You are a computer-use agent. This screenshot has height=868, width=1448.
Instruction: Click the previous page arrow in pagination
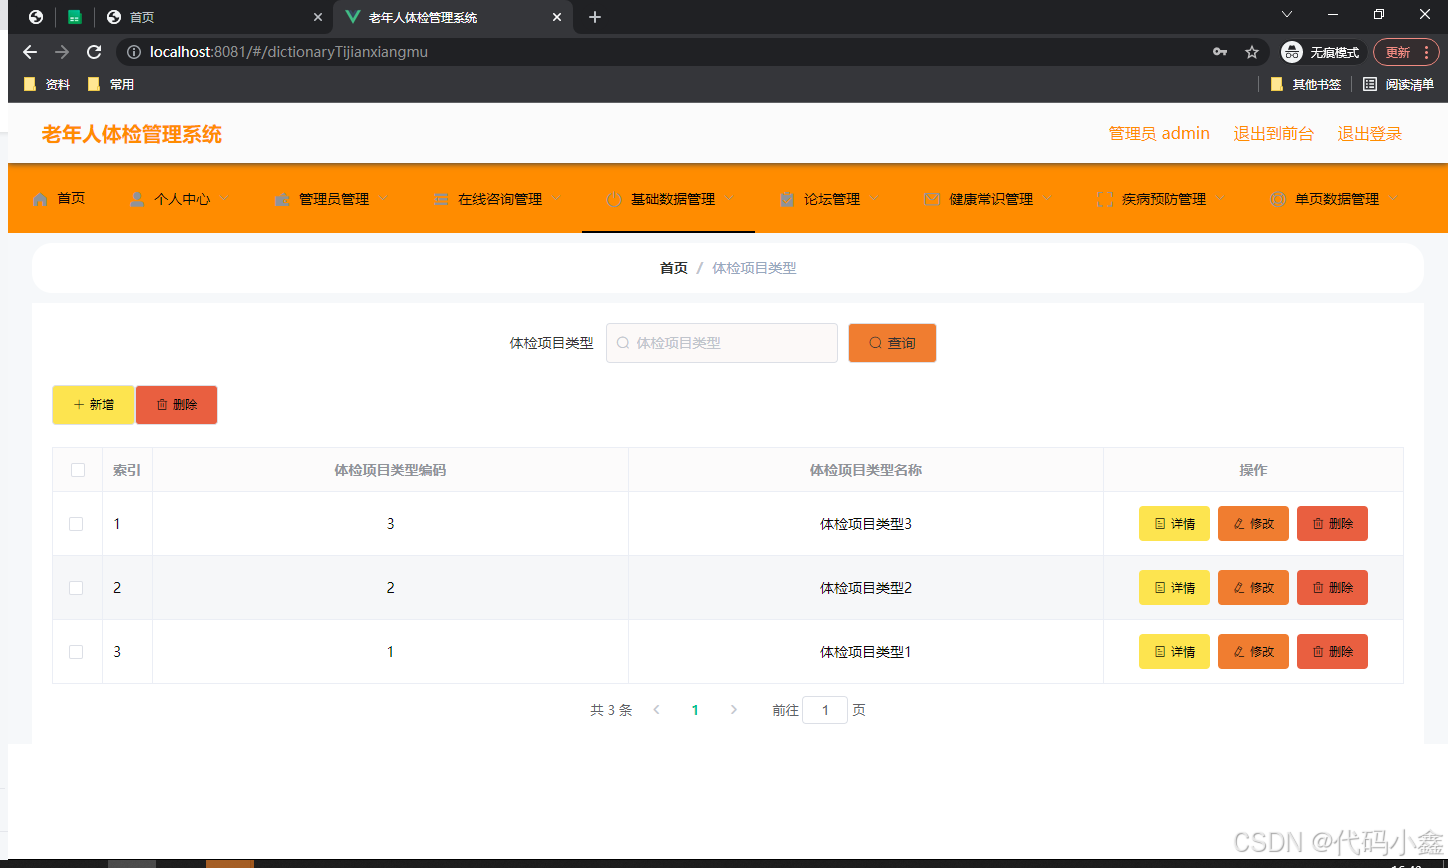656,710
